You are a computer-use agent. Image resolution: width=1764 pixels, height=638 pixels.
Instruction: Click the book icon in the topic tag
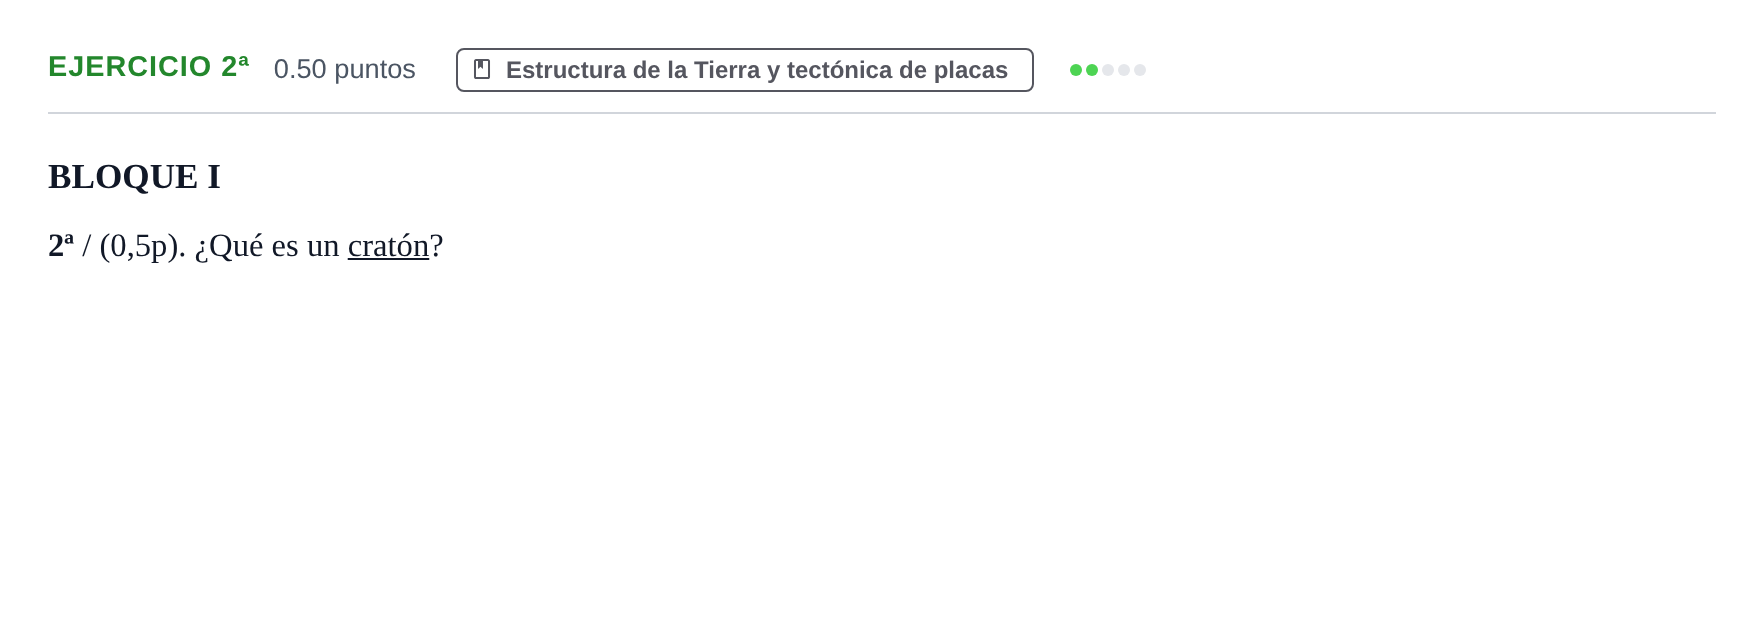482,69
